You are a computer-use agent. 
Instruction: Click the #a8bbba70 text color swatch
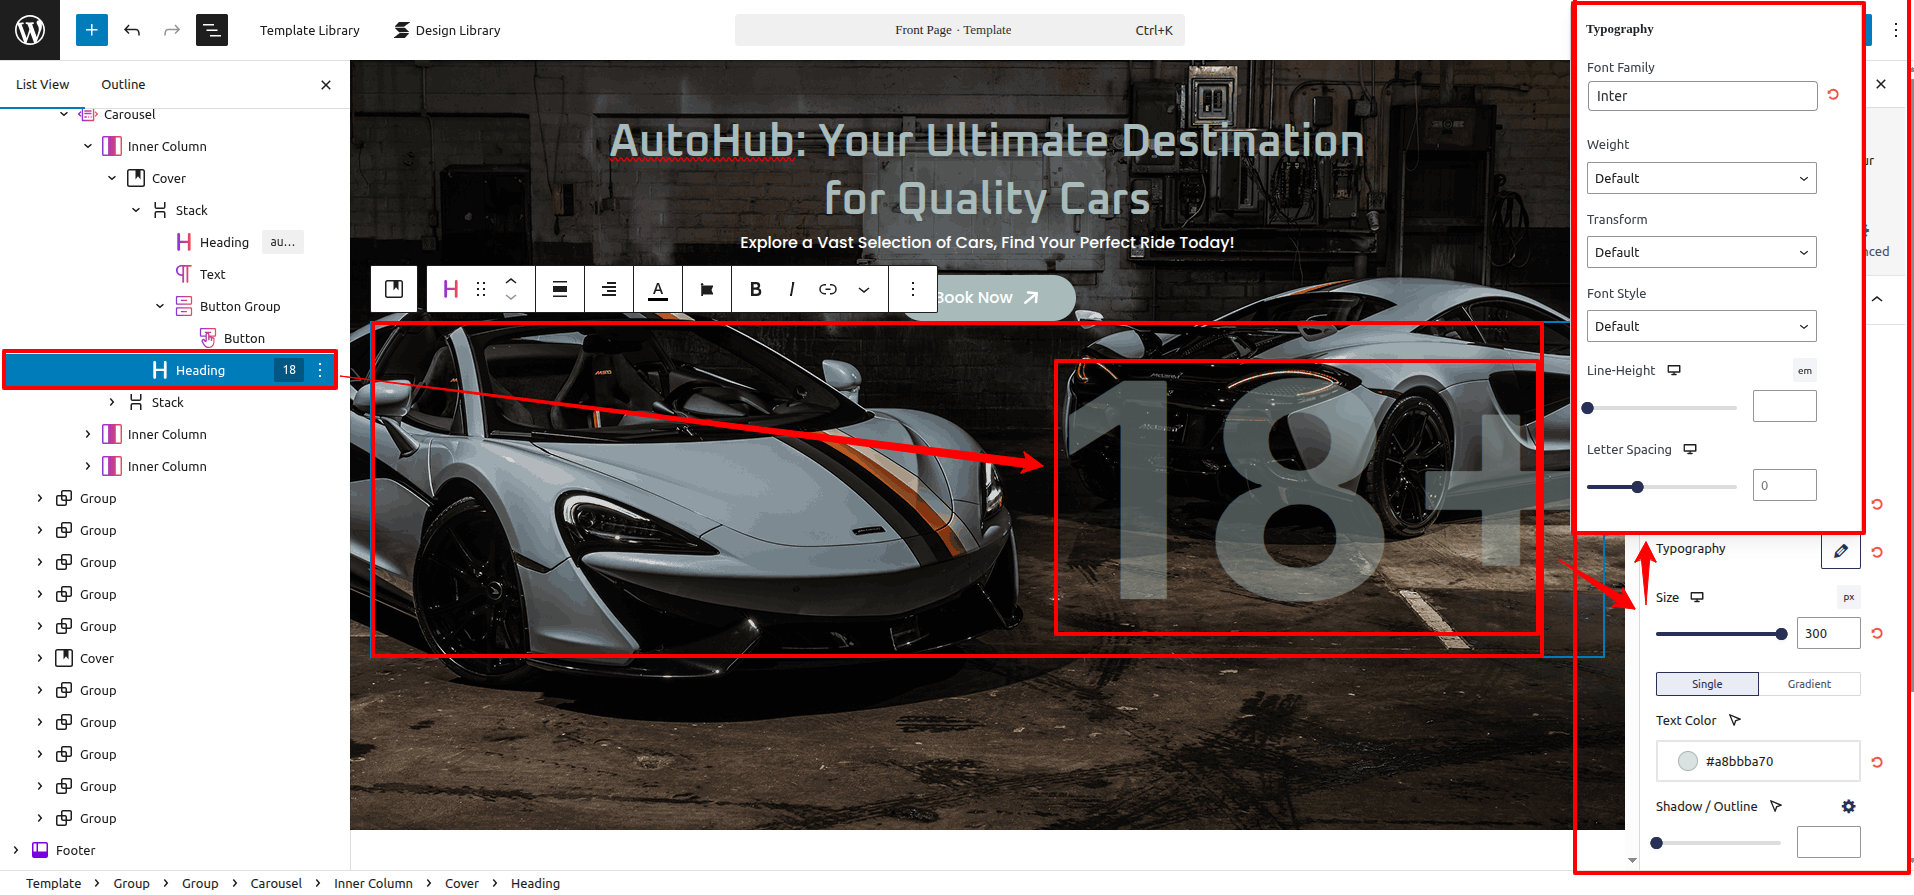tap(1688, 761)
